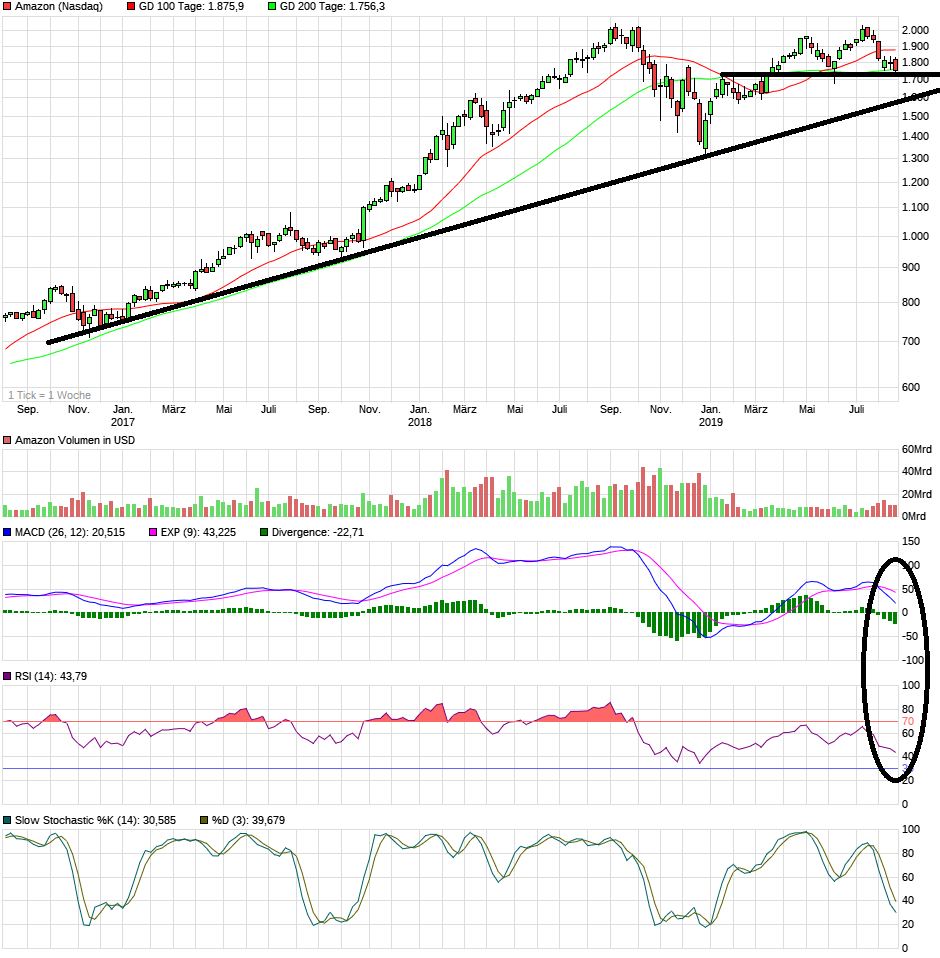The width and height of the screenshot is (940, 958).
Task: Click the '1.300' price axis value
Action: 916,158
